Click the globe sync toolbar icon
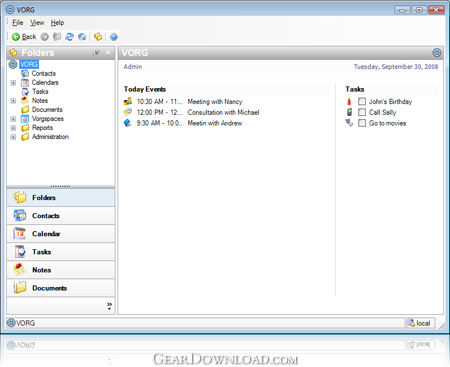Viewport: 450px width, 367px height. pos(82,37)
